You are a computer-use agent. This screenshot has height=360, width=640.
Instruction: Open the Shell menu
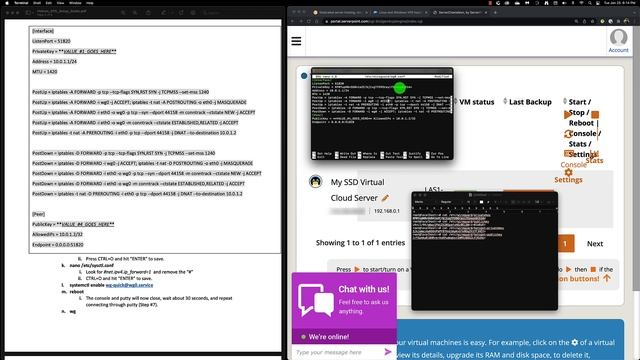pos(37,3)
